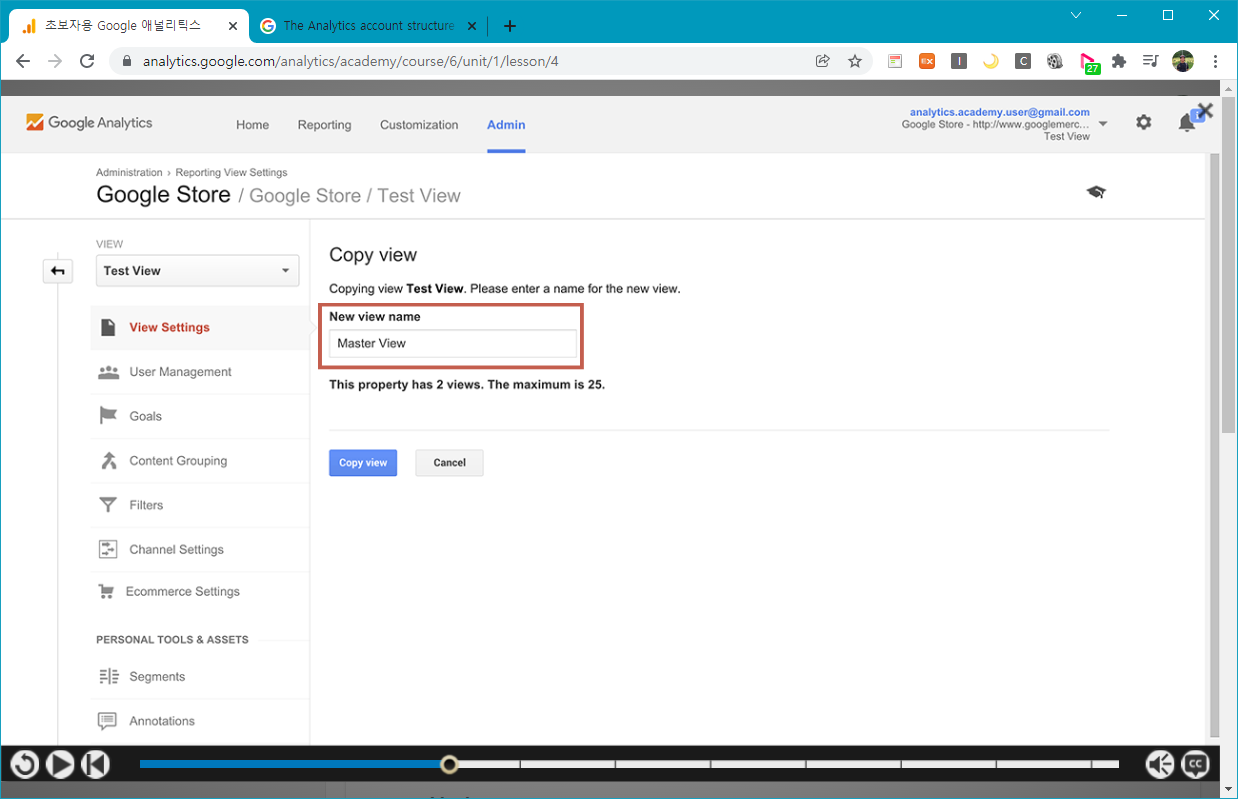Open the notifications bell icon
Screen dimensions: 1238x799
[x=1187, y=122]
